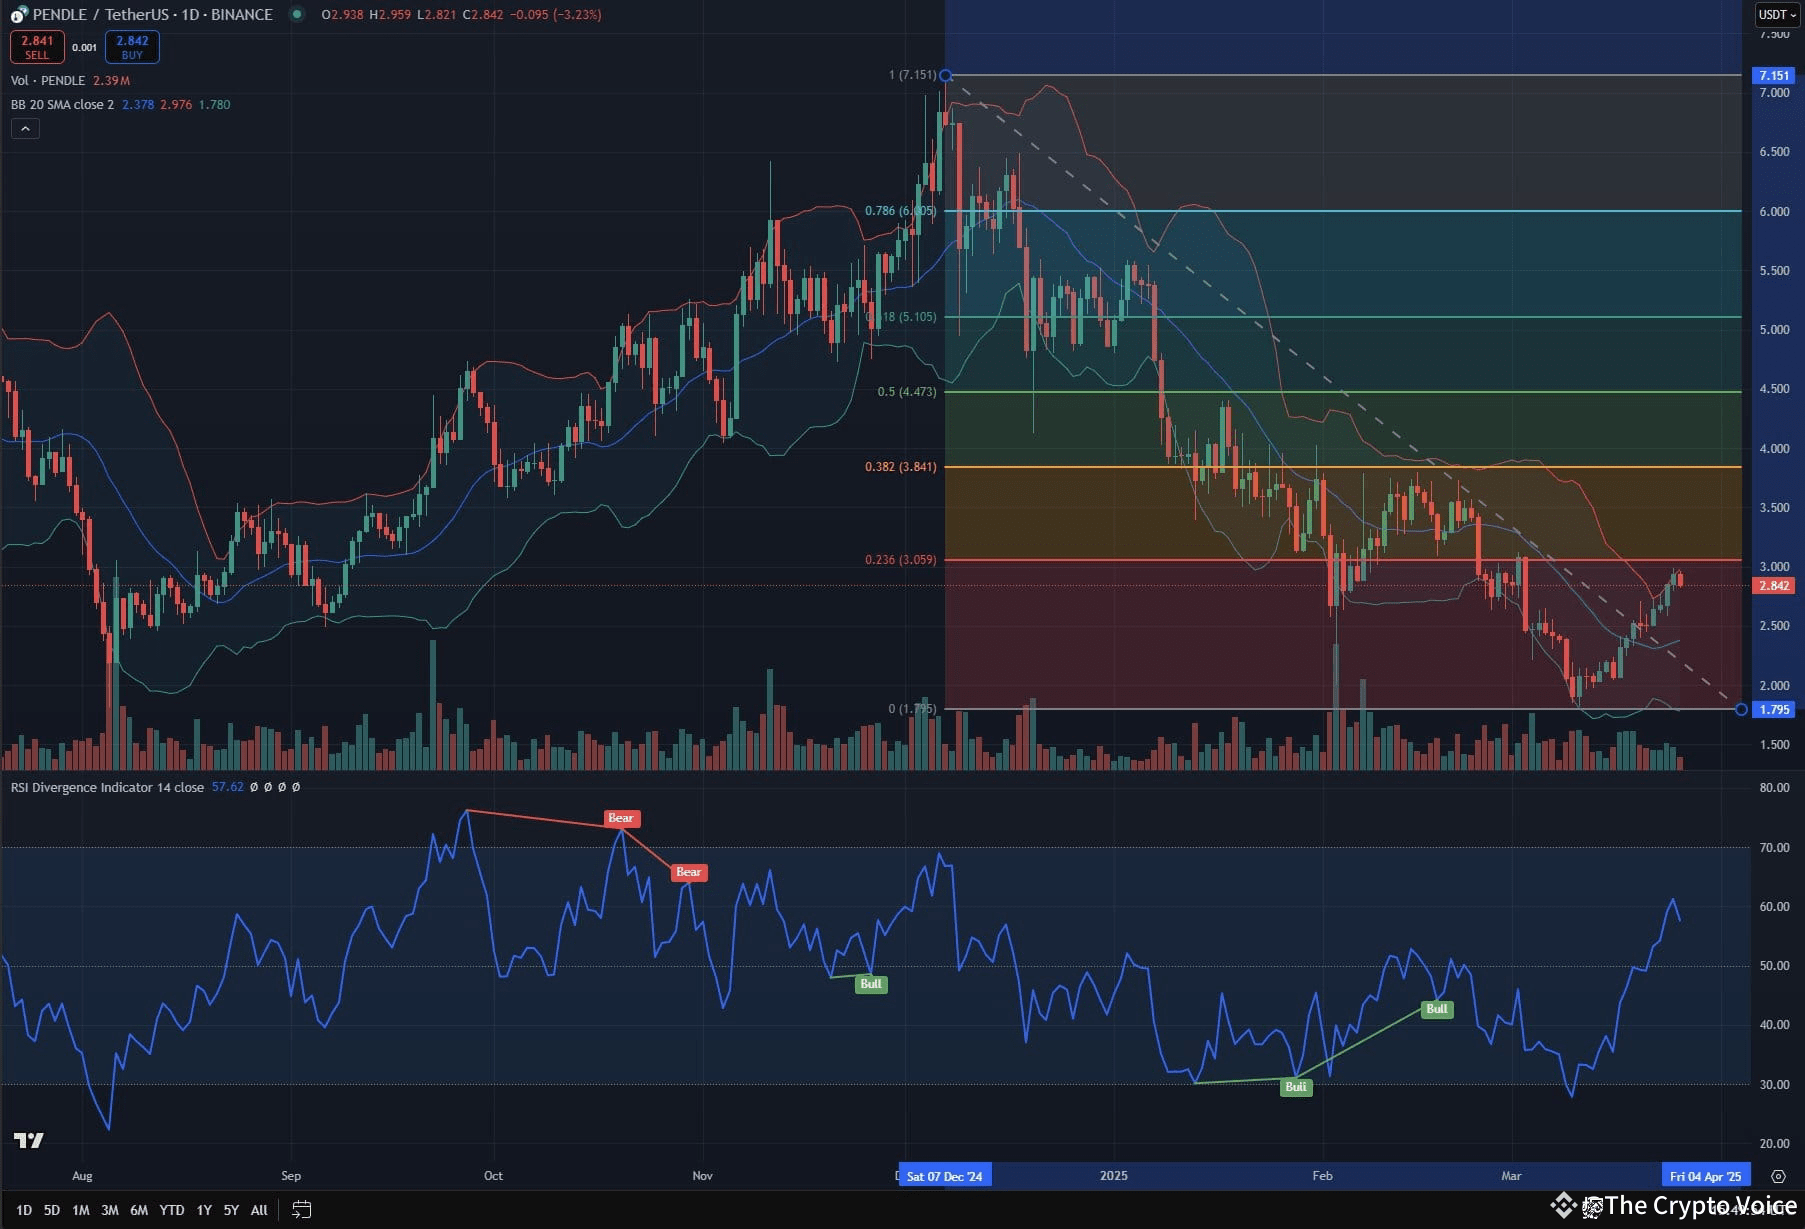Click the RSI Divergence Indicator legend title
This screenshot has height=1229, width=1805.
(107, 788)
